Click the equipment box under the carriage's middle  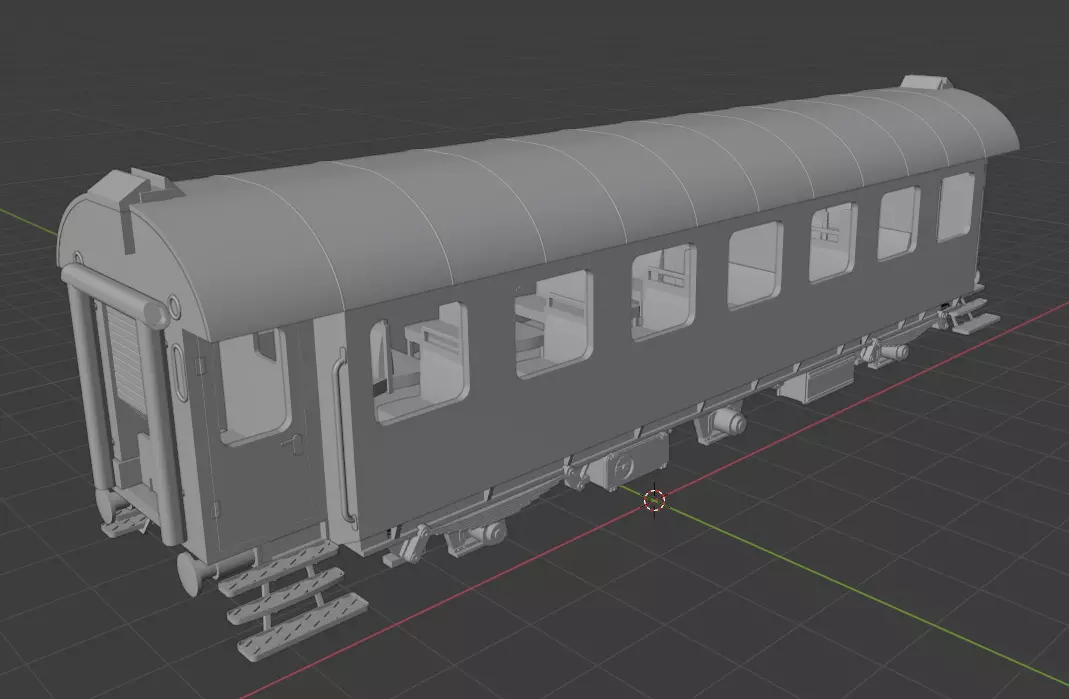pos(629,461)
